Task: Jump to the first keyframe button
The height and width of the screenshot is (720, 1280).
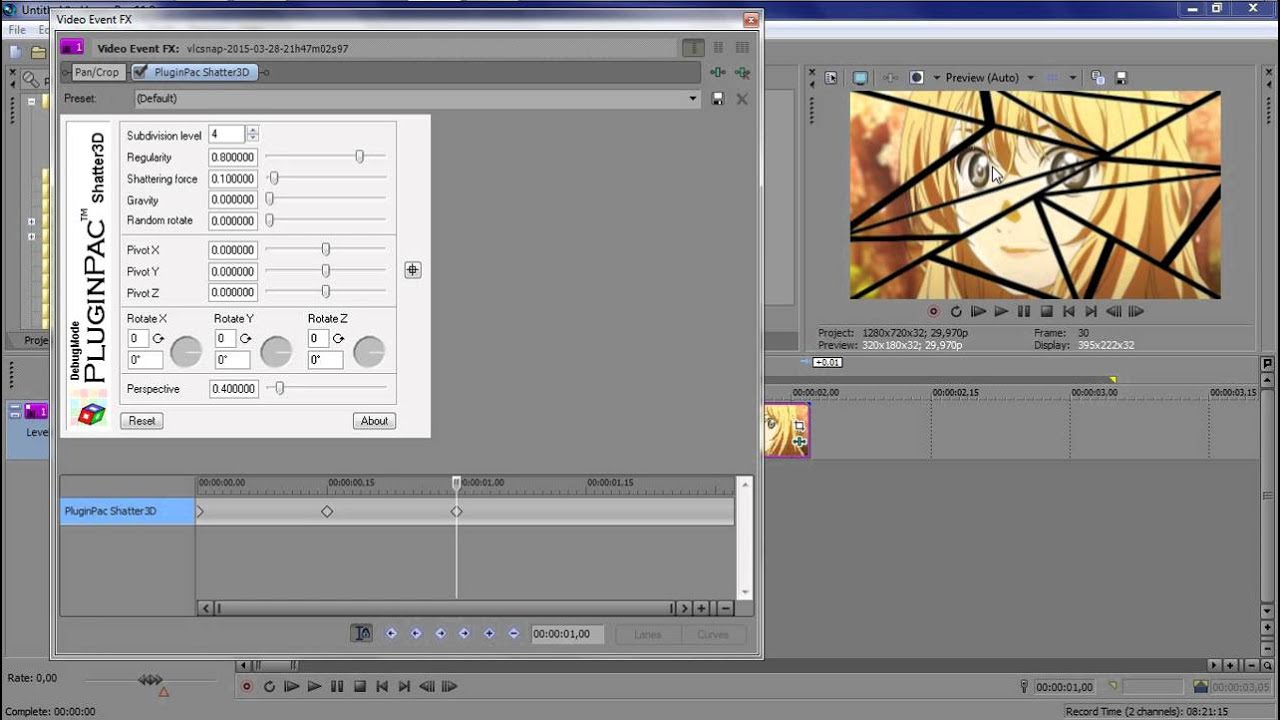Action: (391, 633)
